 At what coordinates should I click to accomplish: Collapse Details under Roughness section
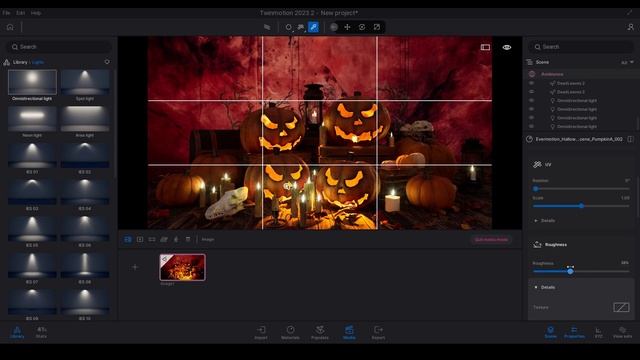545,287
